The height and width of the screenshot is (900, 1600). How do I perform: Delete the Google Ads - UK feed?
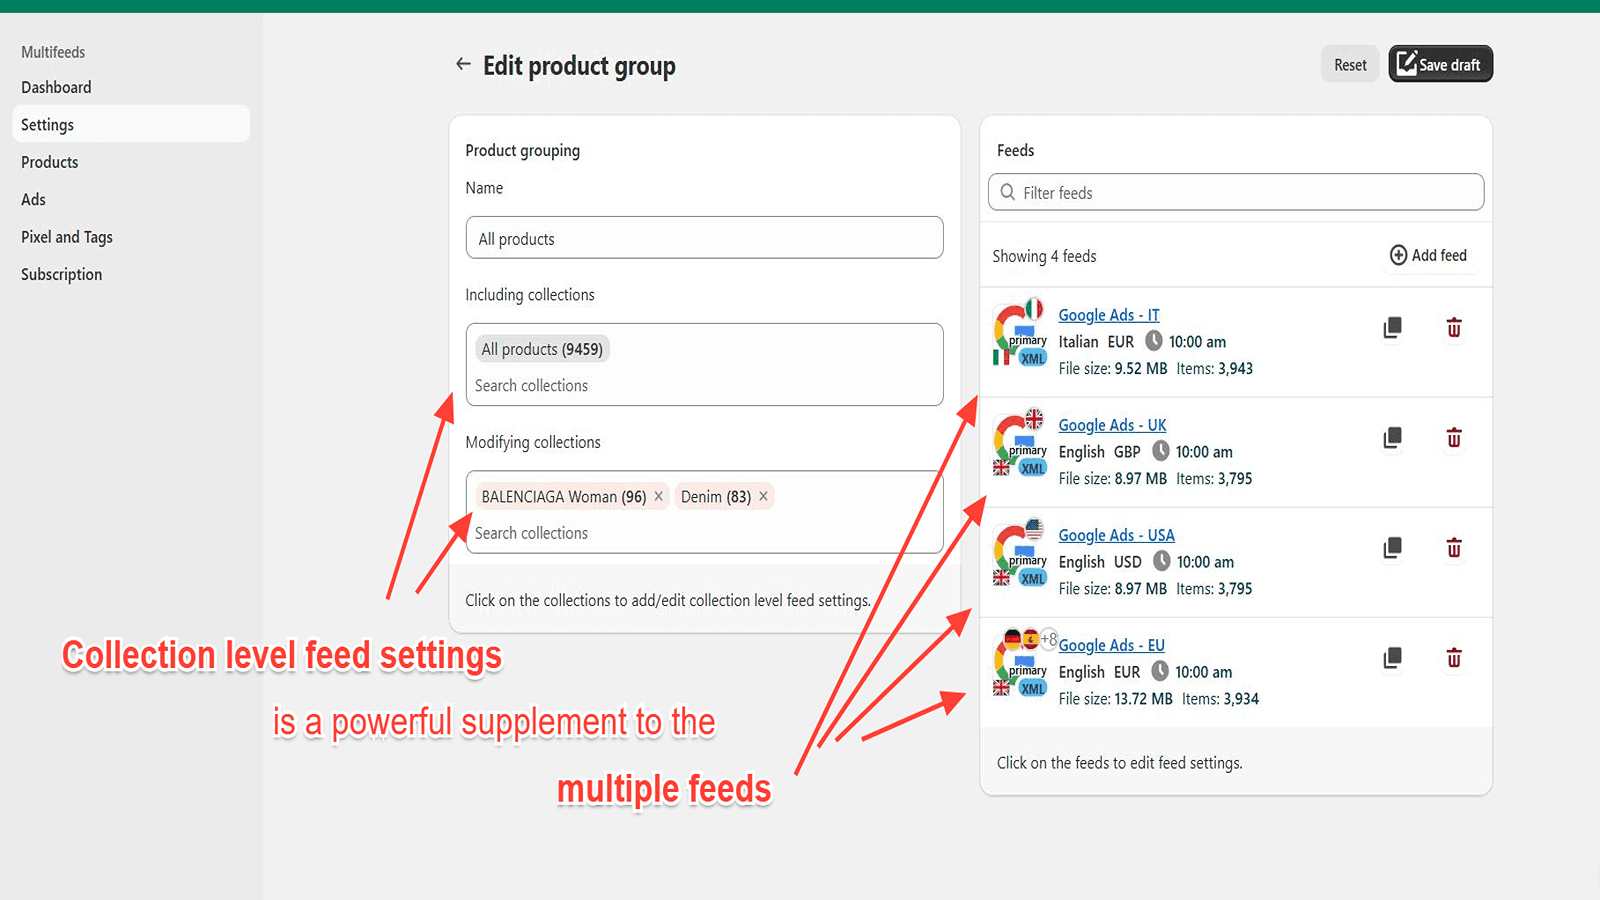[x=1454, y=438]
